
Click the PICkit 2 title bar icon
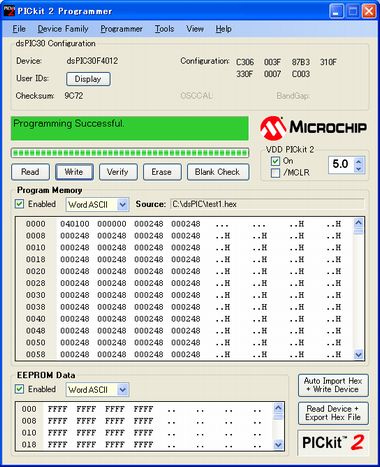click(x=9, y=11)
